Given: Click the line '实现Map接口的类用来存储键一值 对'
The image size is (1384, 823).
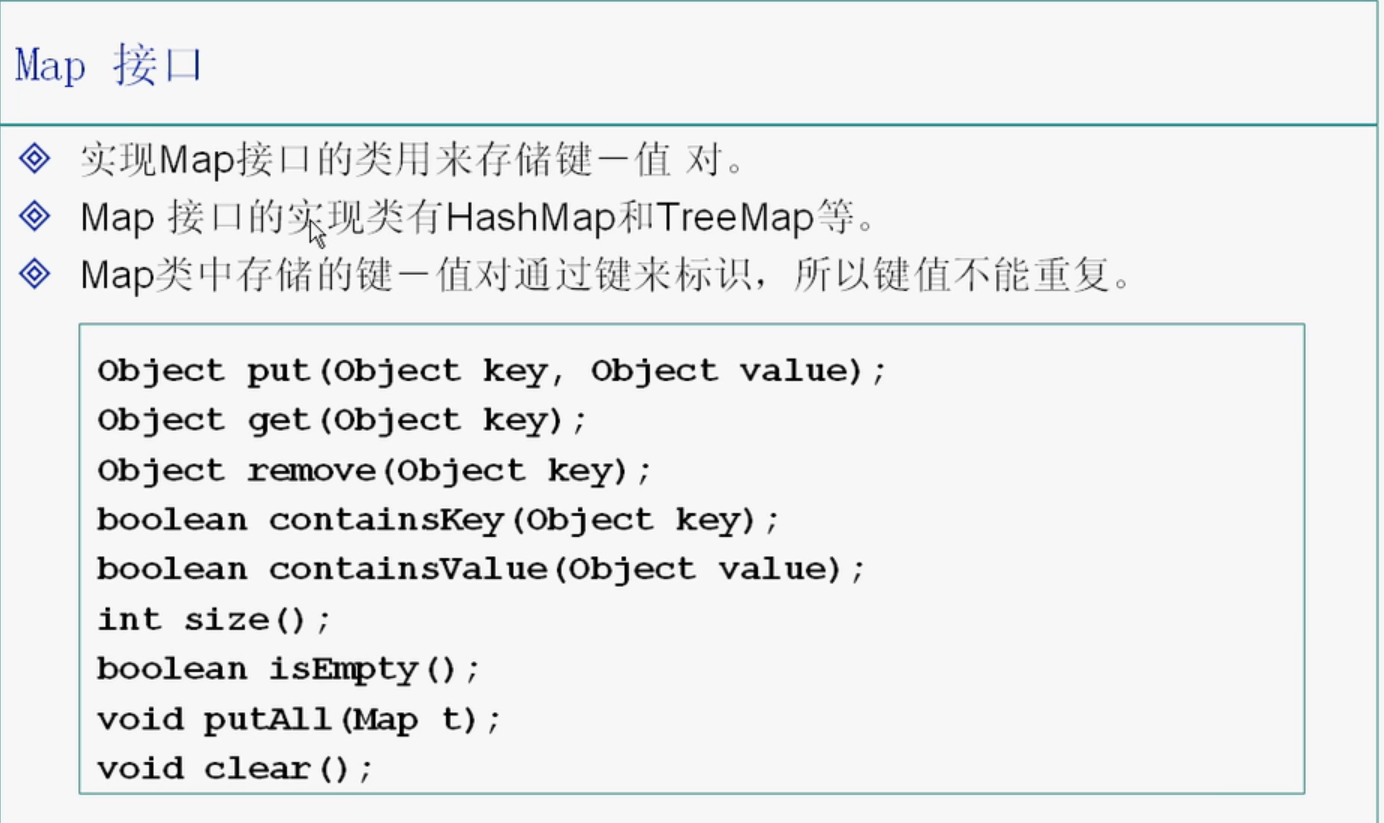Looking at the screenshot, I should tap(411, 159).
